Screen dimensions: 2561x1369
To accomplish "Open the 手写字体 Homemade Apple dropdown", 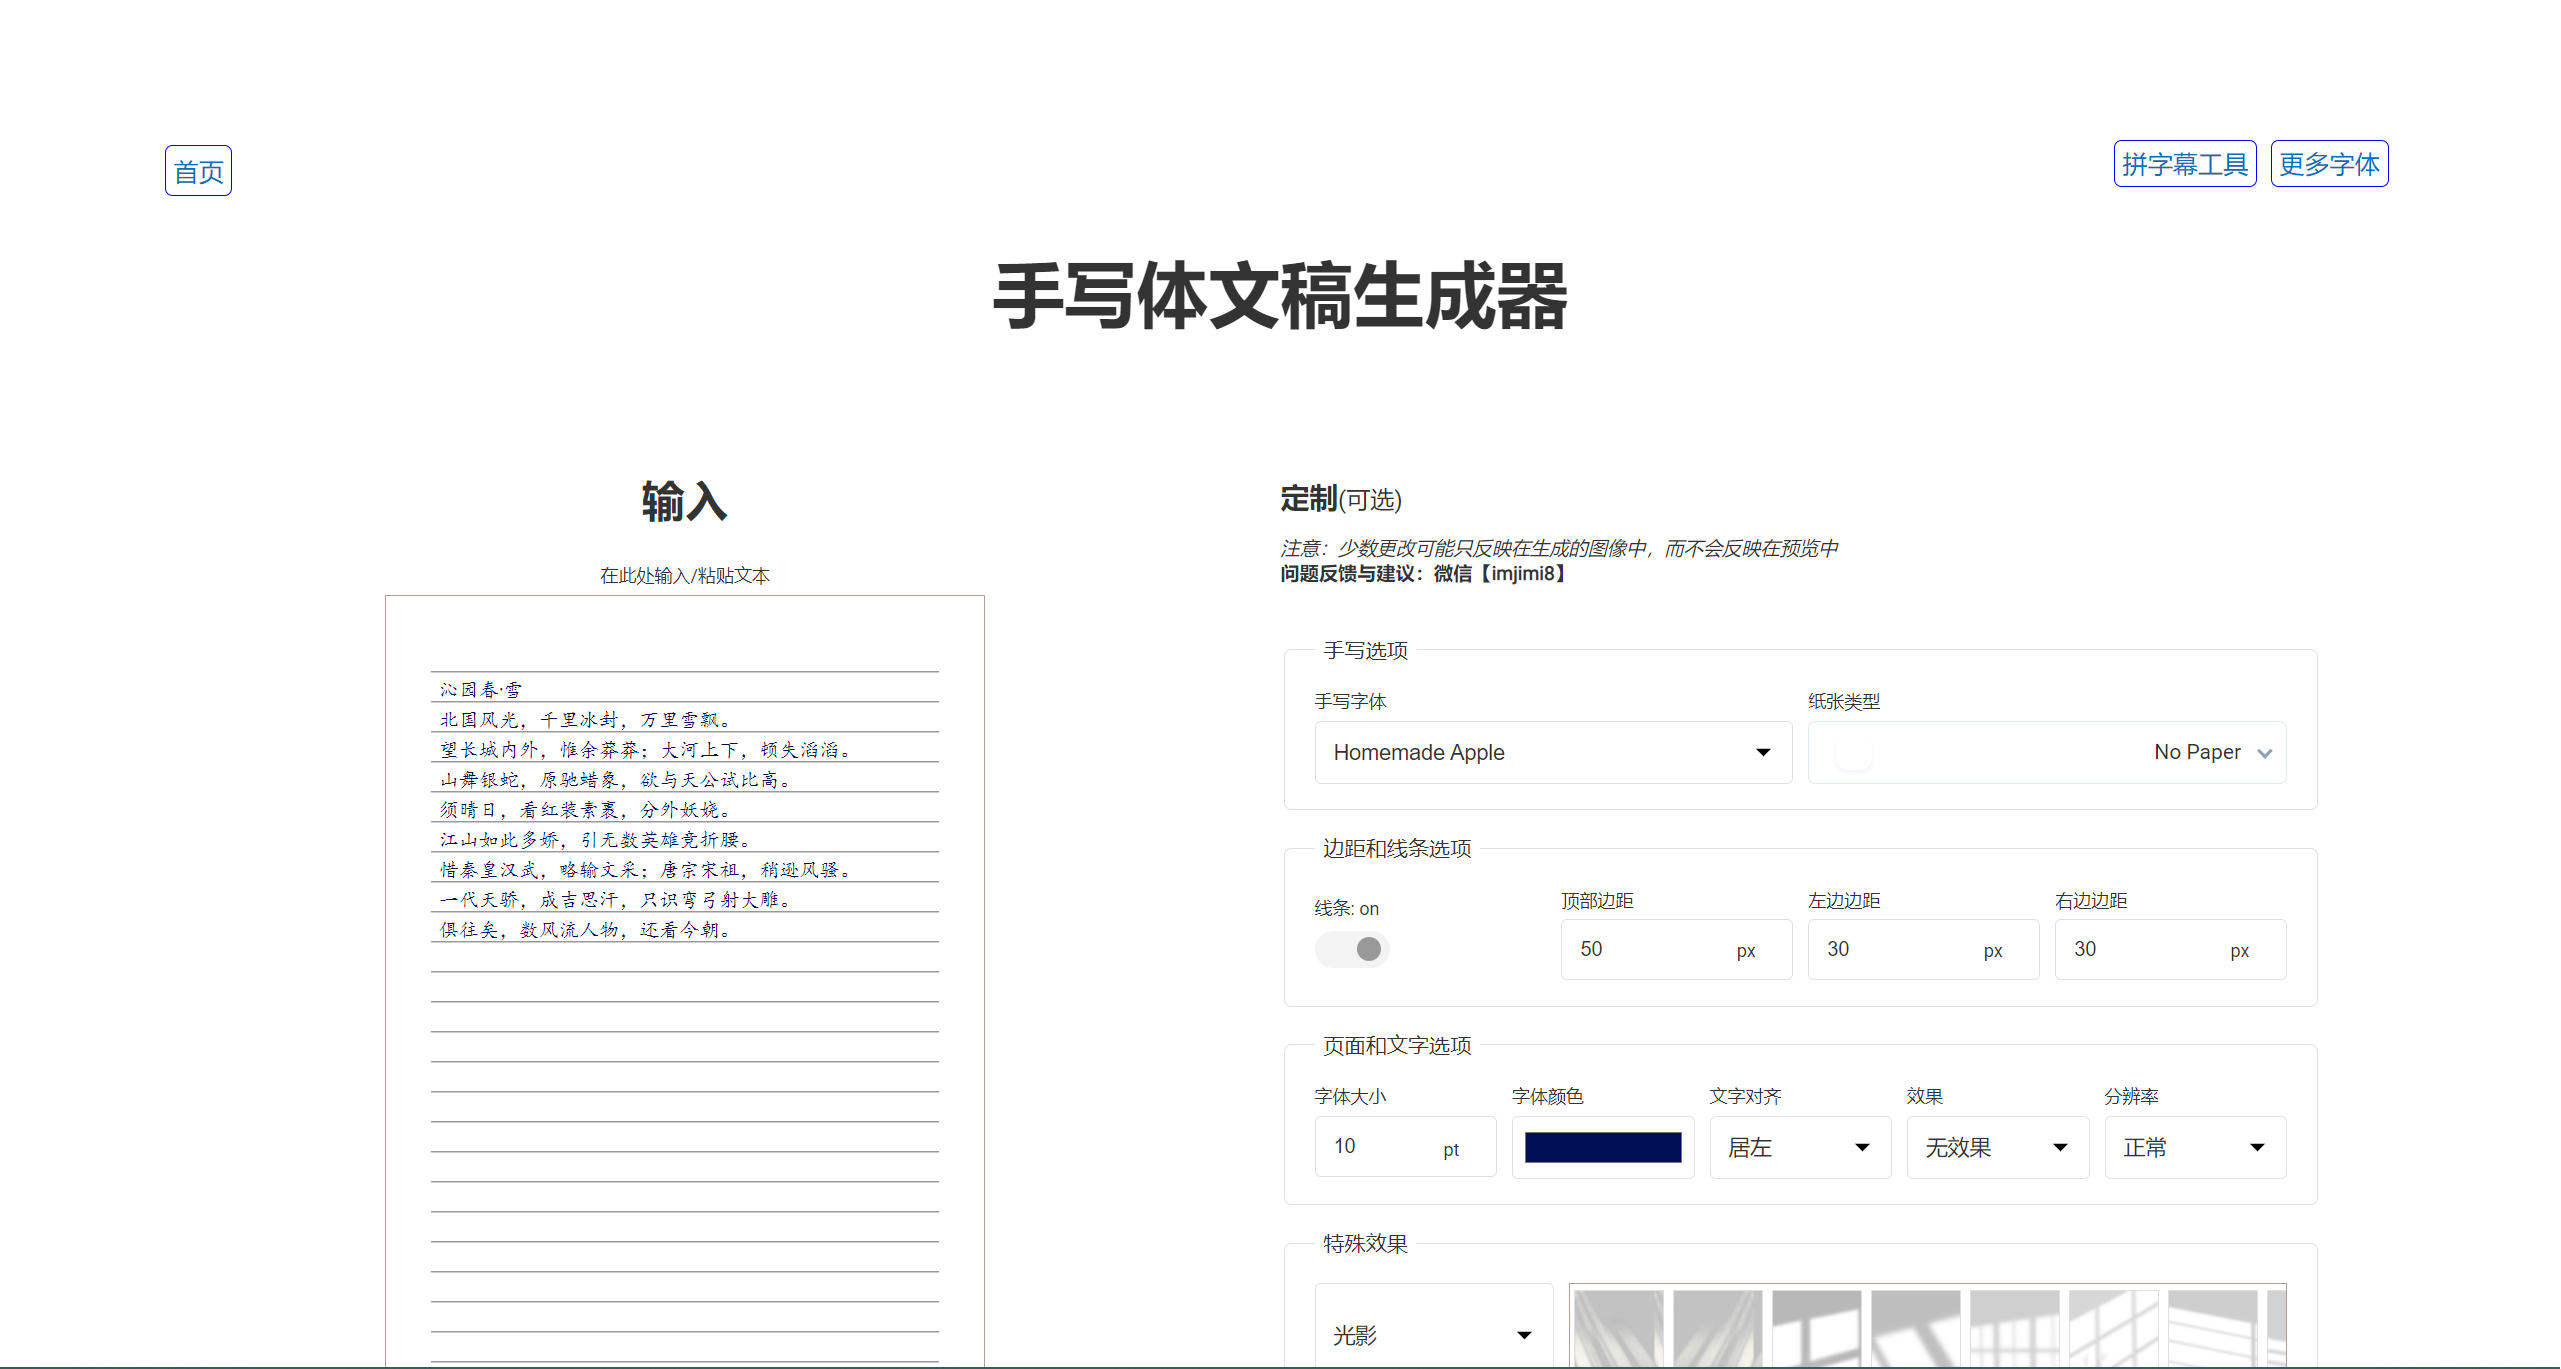I will (1552, 752).
